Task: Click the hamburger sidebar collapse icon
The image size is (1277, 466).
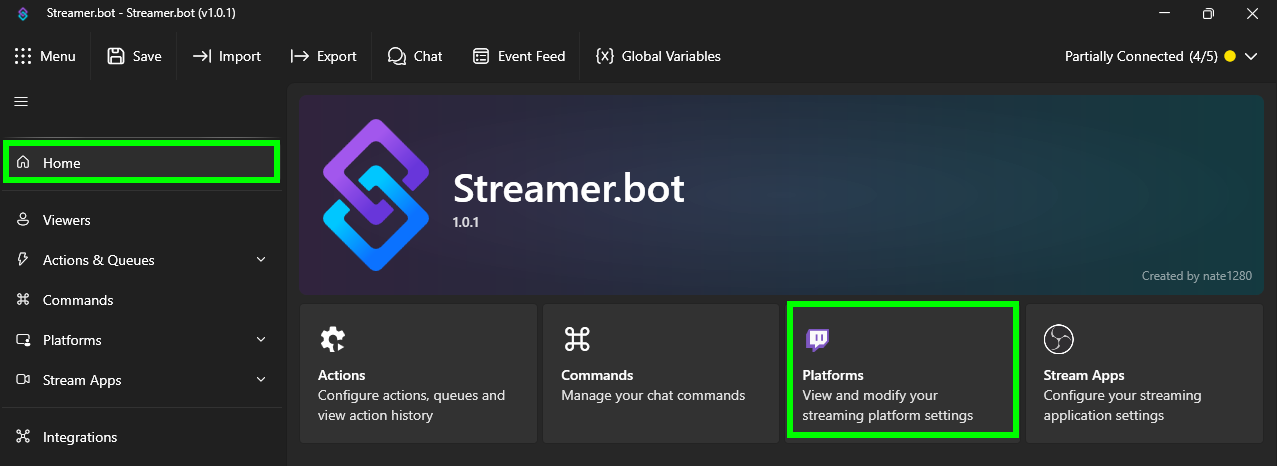Action: 21,101
